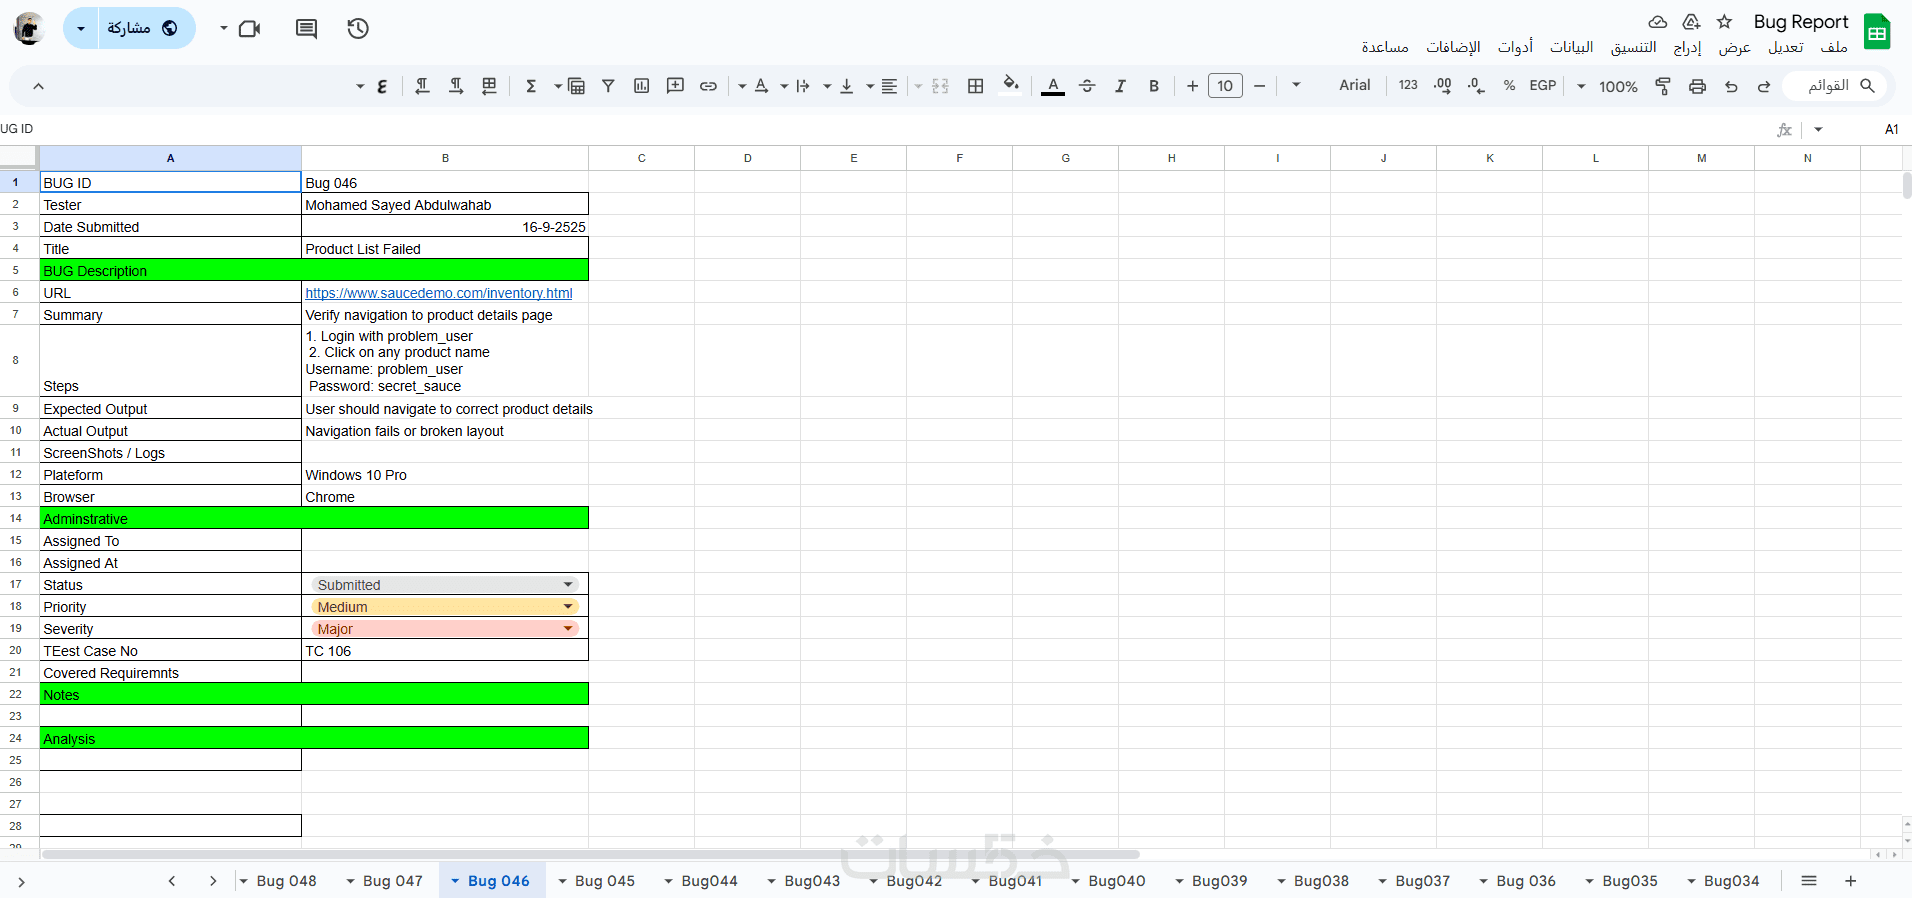Image resolution: width=1912 pixels, height=898 pixels.
Task: Open the تعديل (Edit) menu
Action: pyautogui.click(x=1786, y=47)
